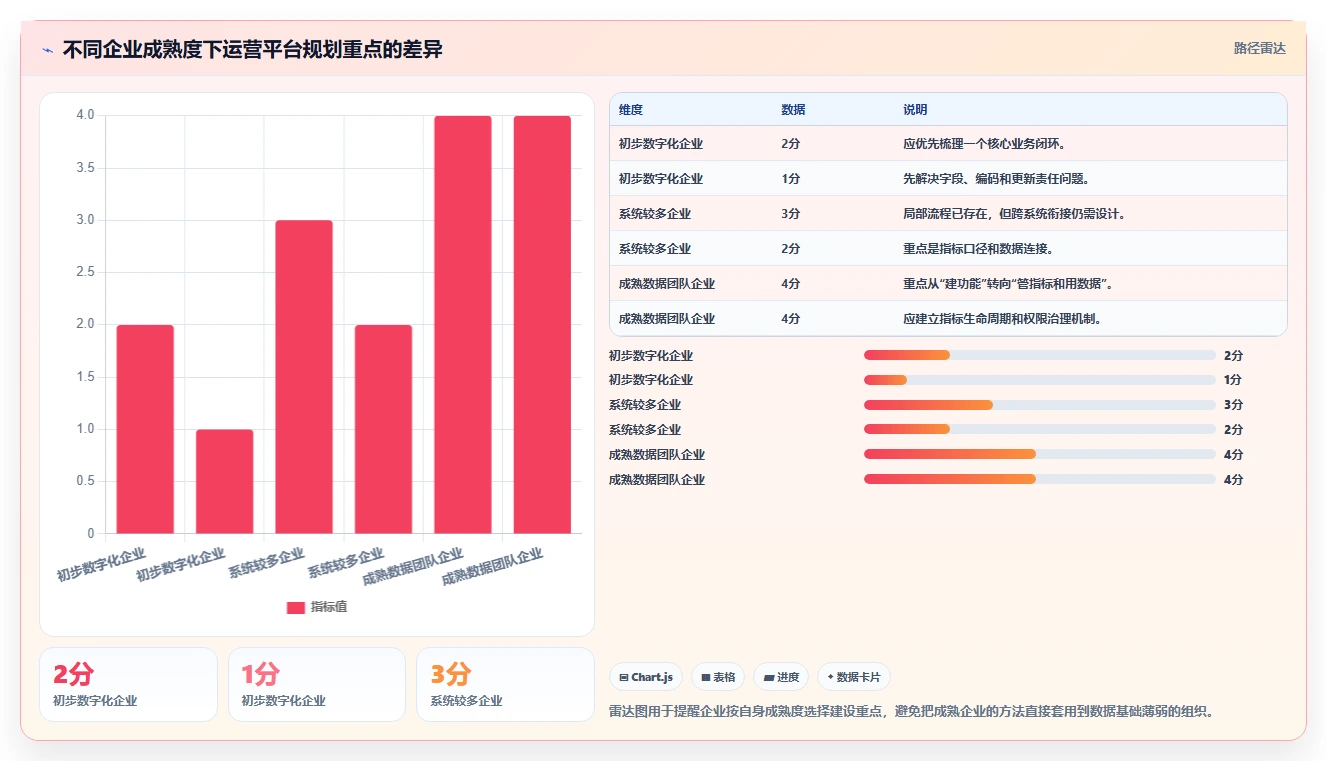1327x761 pixels.
Task: Click the icon on the 进度 chip
Action: [769, 677]
